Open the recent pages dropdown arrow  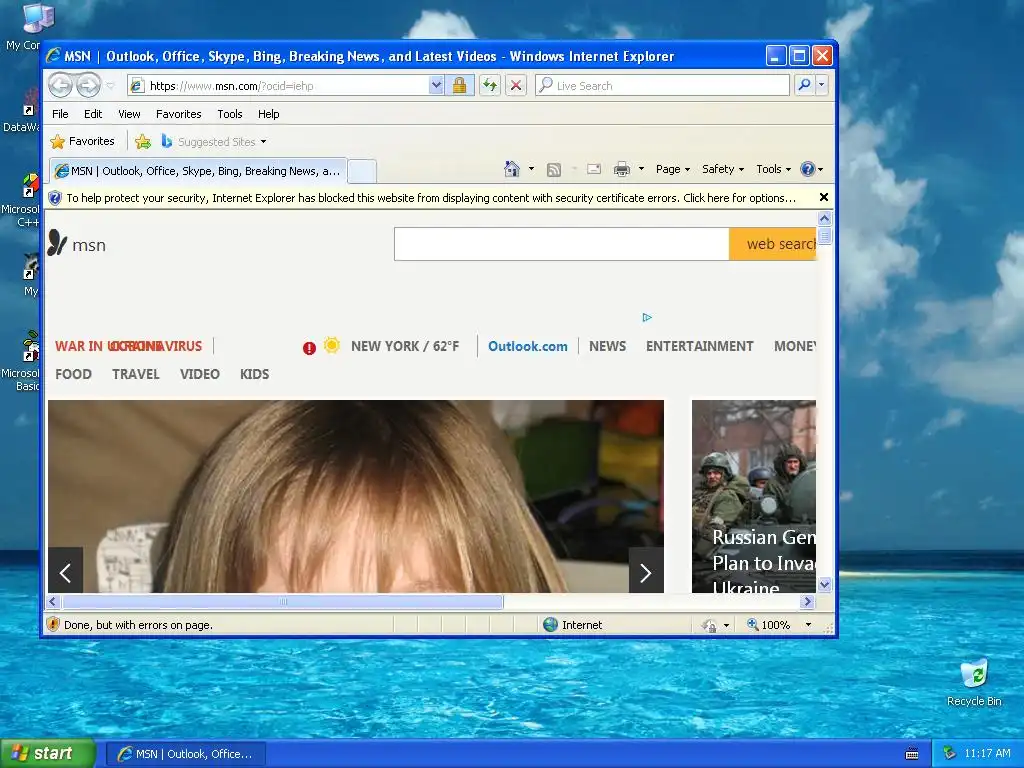pyautogui.click(x=110, y=86)
